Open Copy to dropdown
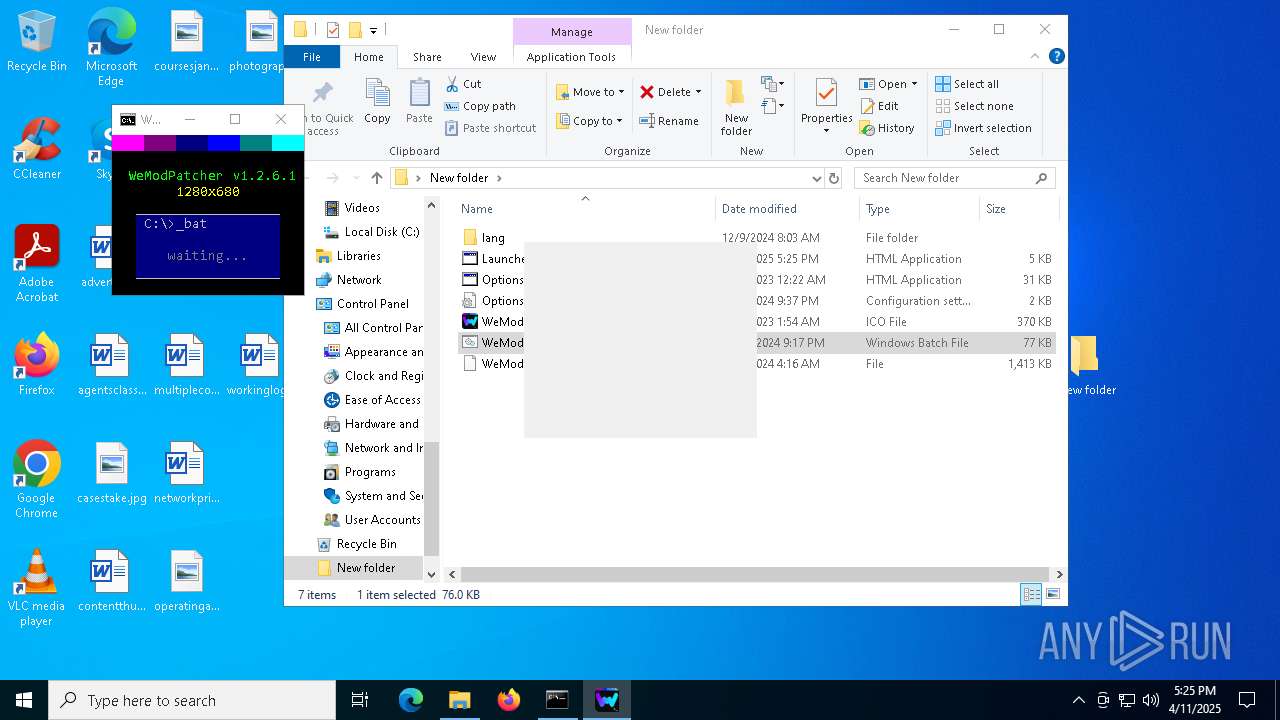The image size is (1280, 720). (x=590, y=121)
